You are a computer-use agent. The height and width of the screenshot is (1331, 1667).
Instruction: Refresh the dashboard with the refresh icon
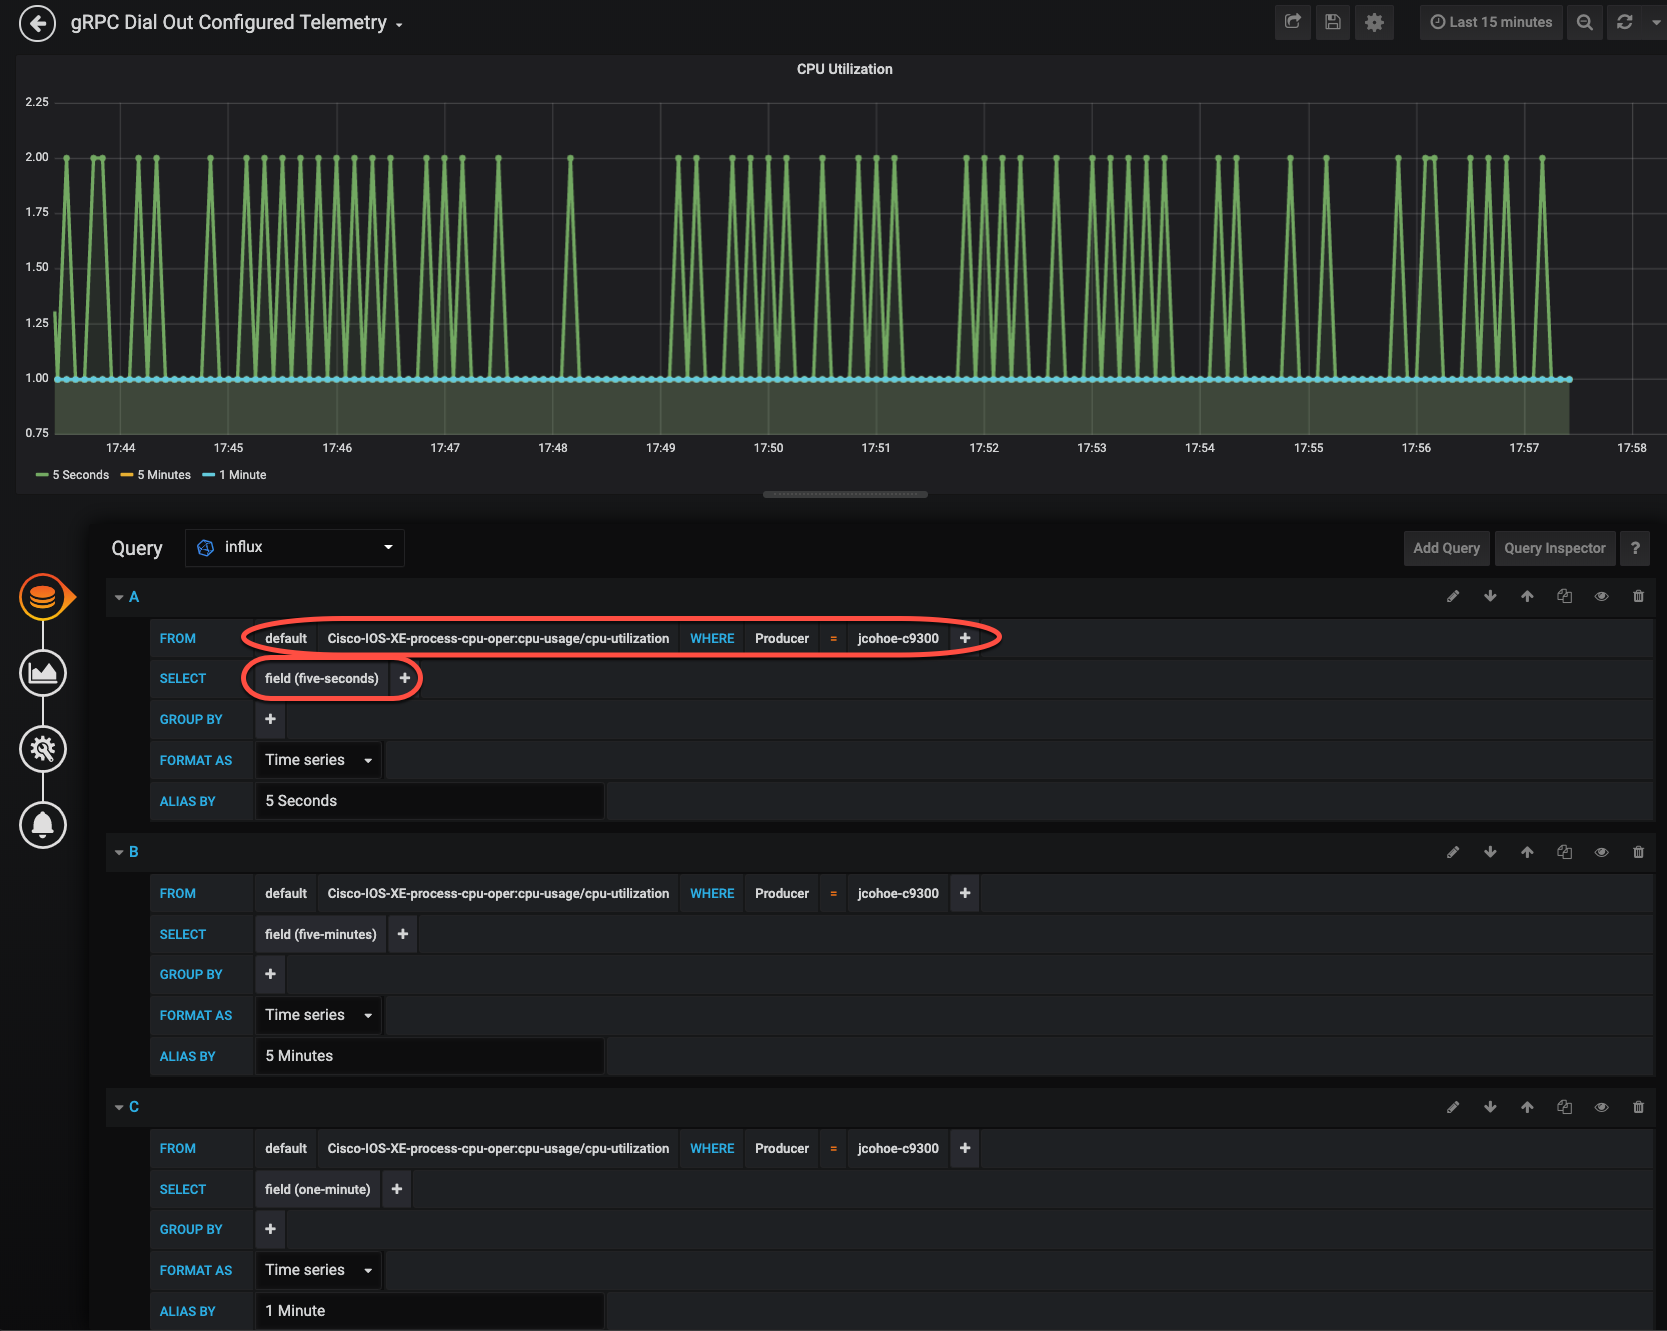(x=1624, y=22)
